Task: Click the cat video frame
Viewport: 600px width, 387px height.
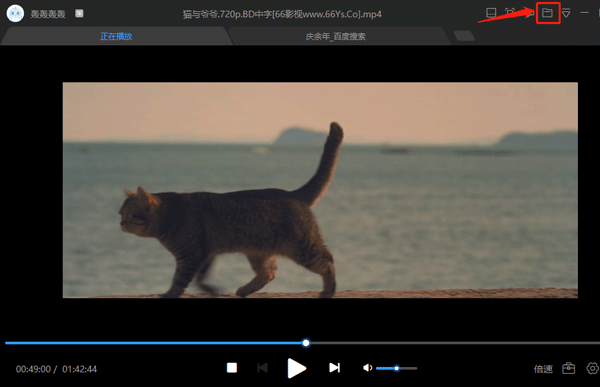Action: (320, 190)
